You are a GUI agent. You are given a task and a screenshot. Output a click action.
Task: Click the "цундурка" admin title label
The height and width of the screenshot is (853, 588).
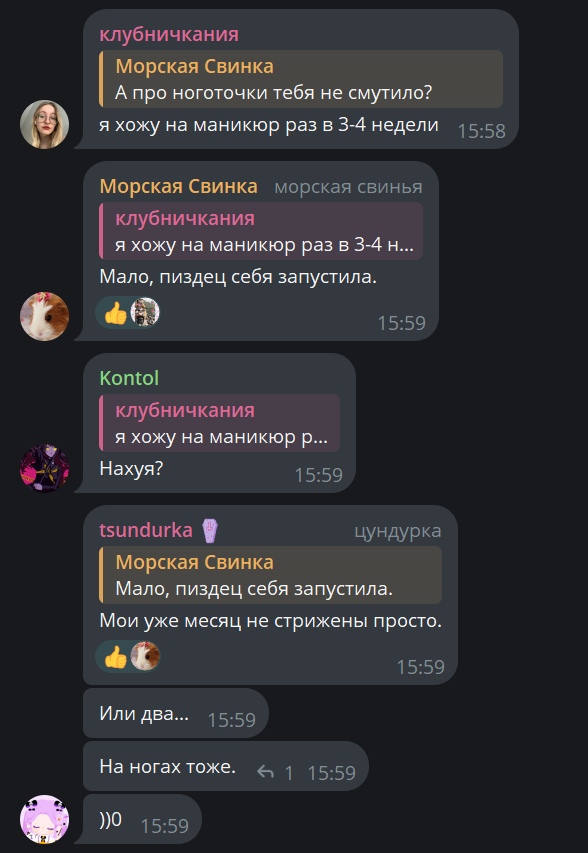tap(398, 531)
